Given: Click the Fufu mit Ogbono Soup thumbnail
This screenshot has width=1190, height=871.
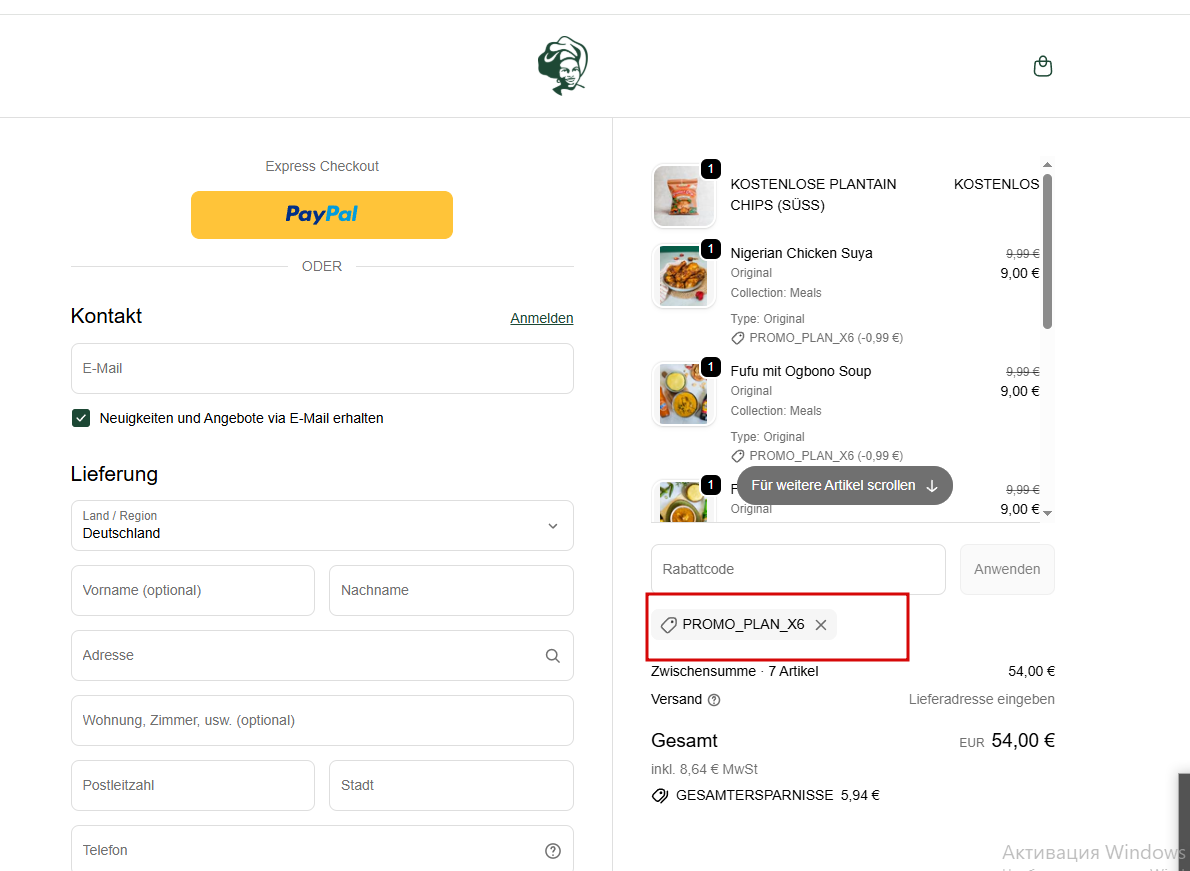Looking at the screenshot, I should 684,394.
